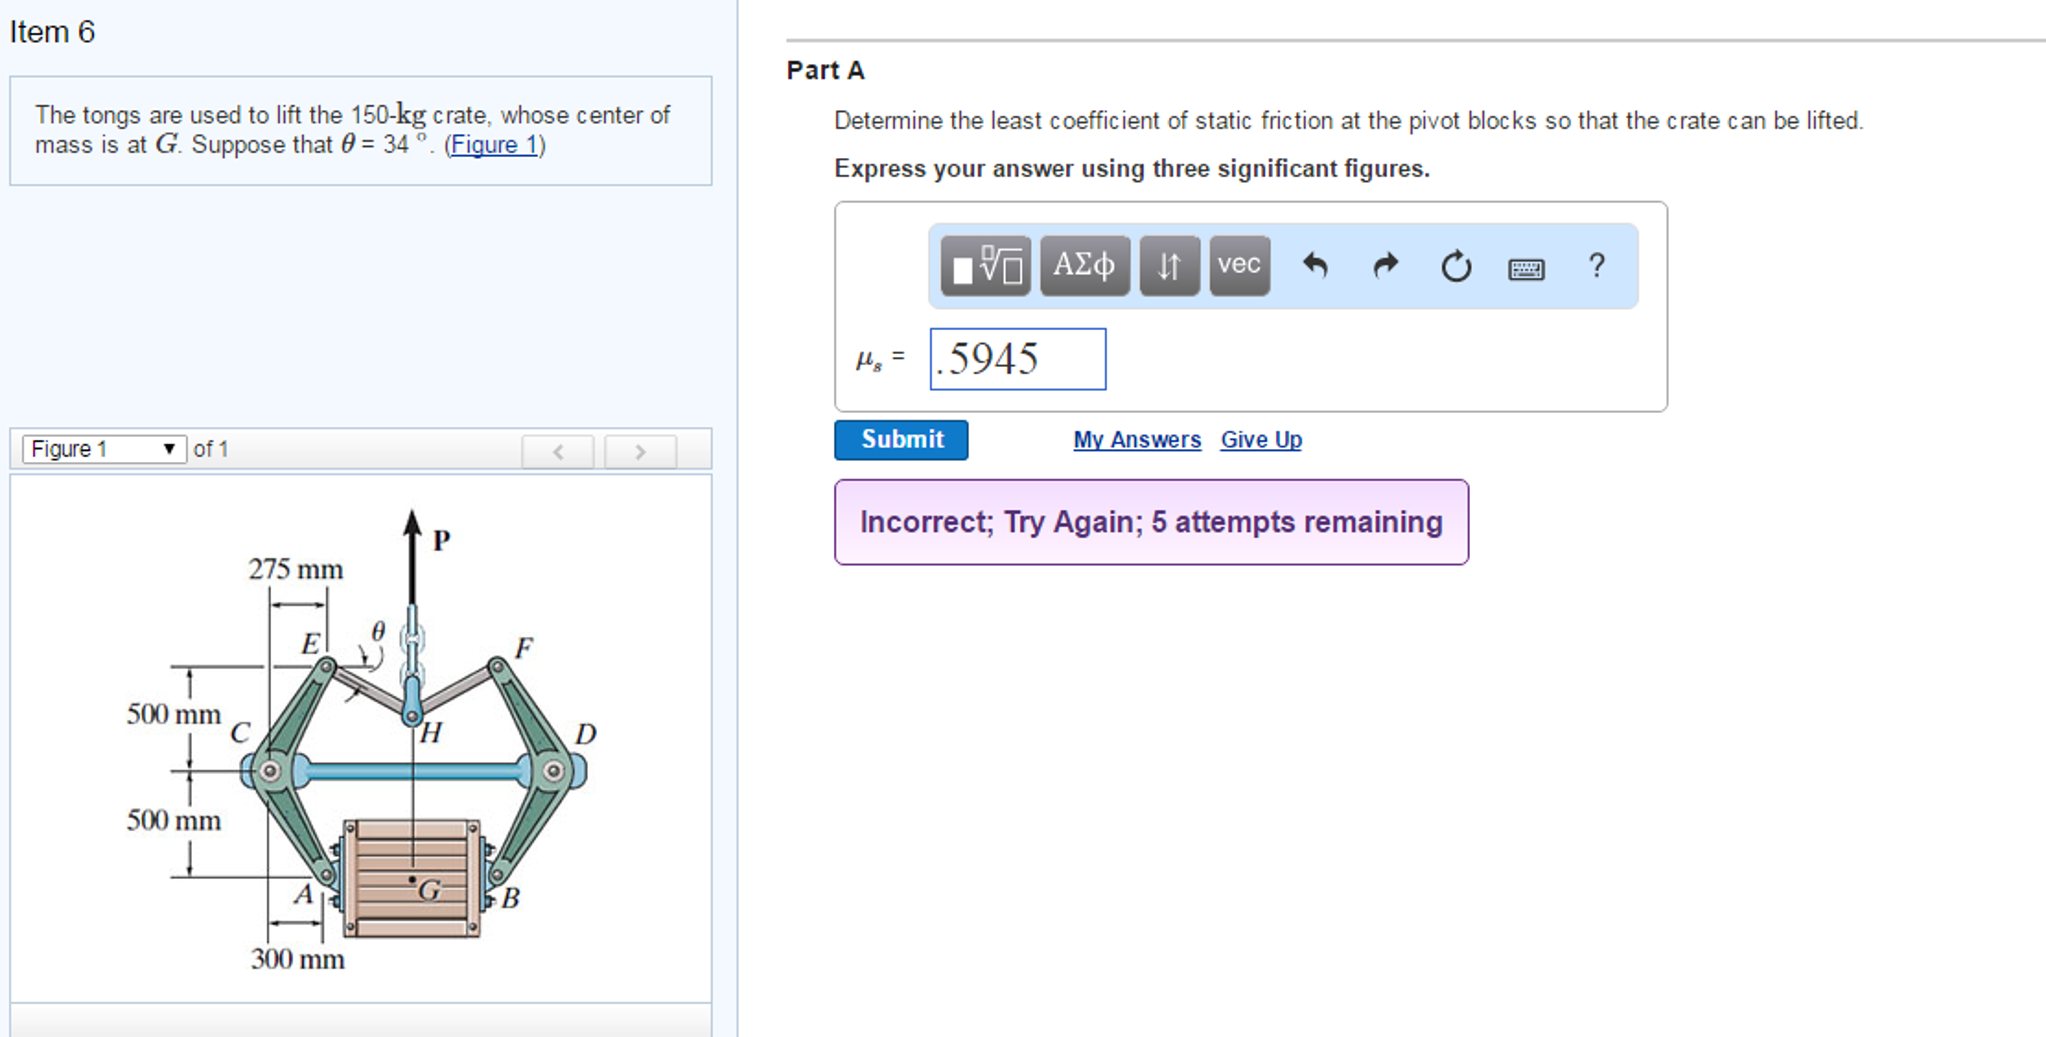Open the Figure 1 selector dropdown
The width and height of the screenshot is (2046, 1037).
click(x=104, y=449)
